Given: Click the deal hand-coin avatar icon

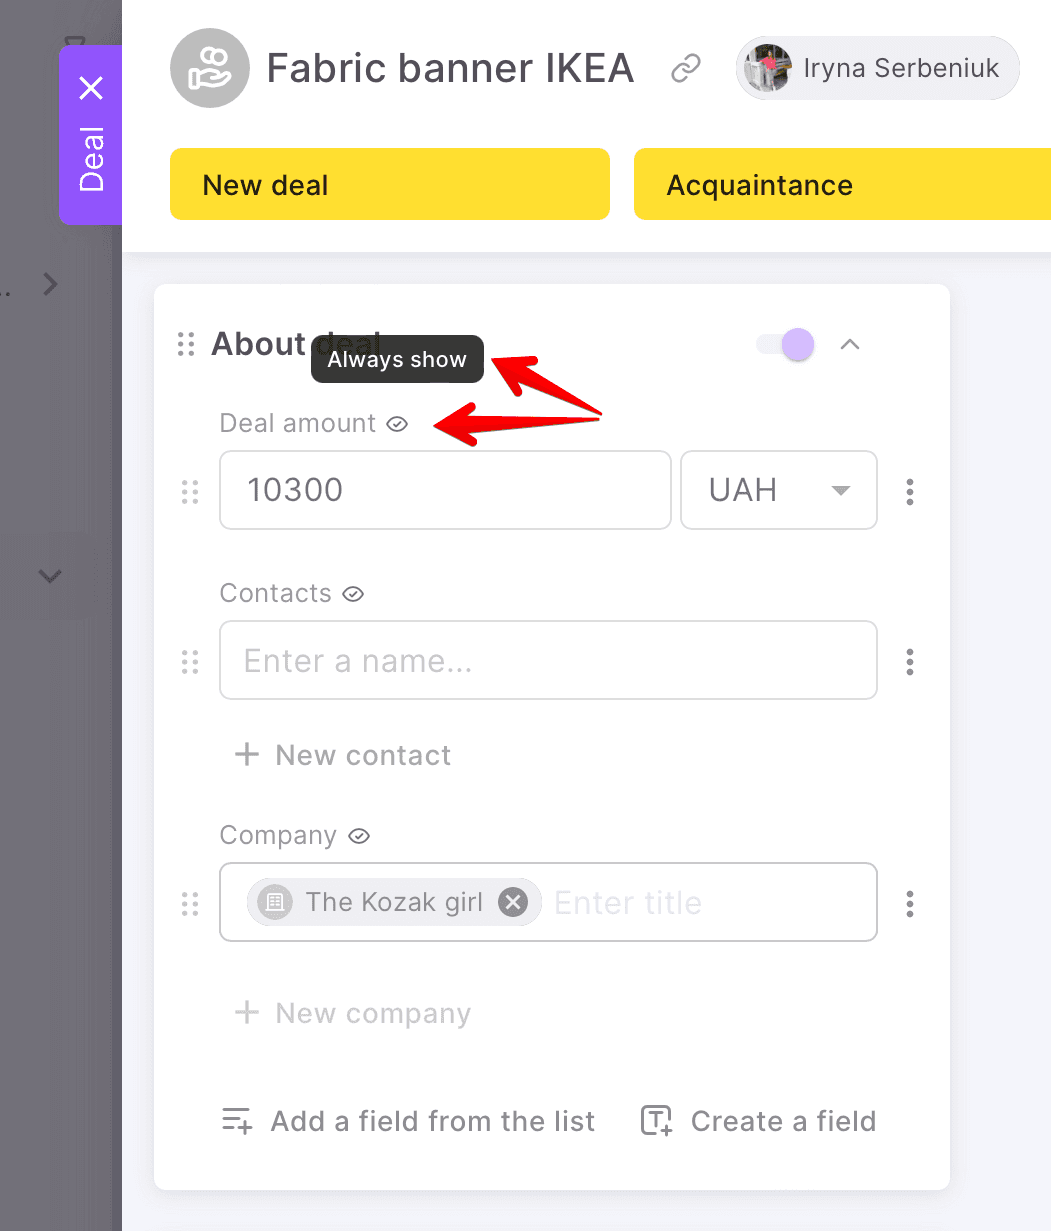Looking at the screenshot, I should point(208,68).
